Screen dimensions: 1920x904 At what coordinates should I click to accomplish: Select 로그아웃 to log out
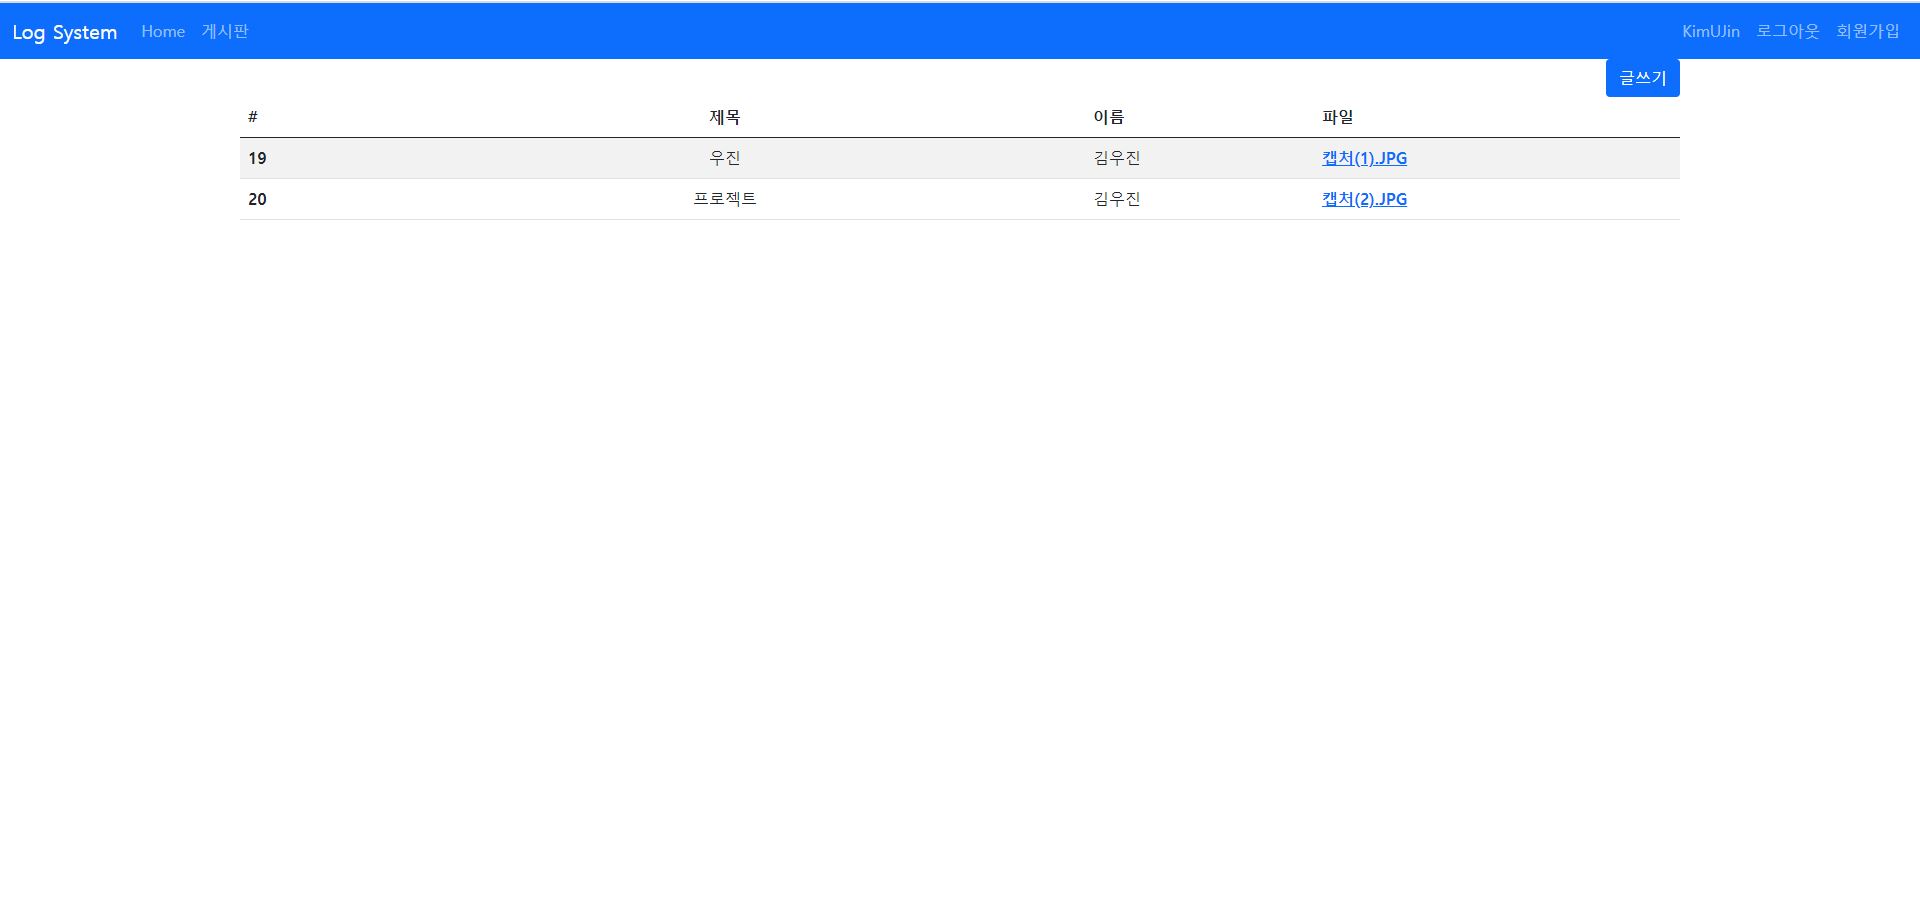(1788, 32)
